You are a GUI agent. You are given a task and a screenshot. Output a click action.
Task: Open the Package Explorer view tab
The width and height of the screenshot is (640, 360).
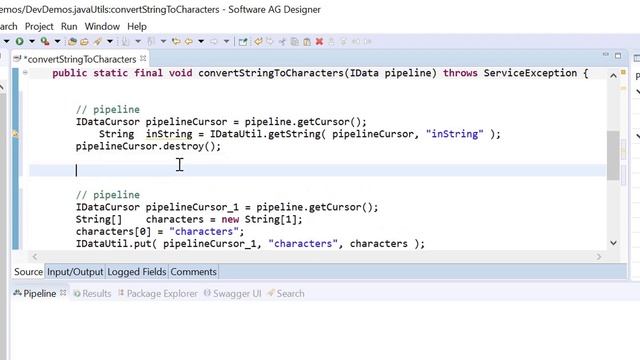(x=158, y=293)
